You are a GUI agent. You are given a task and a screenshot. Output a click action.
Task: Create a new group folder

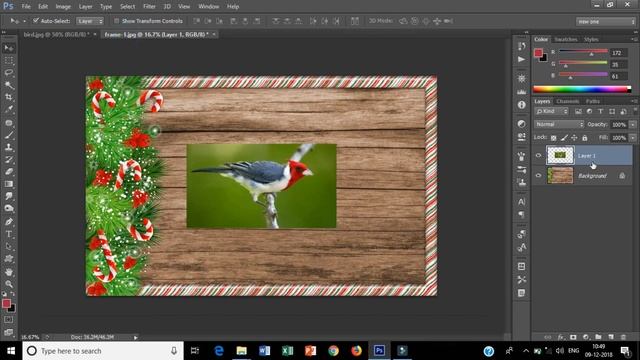pyautogui.click(x=598, y=337)
